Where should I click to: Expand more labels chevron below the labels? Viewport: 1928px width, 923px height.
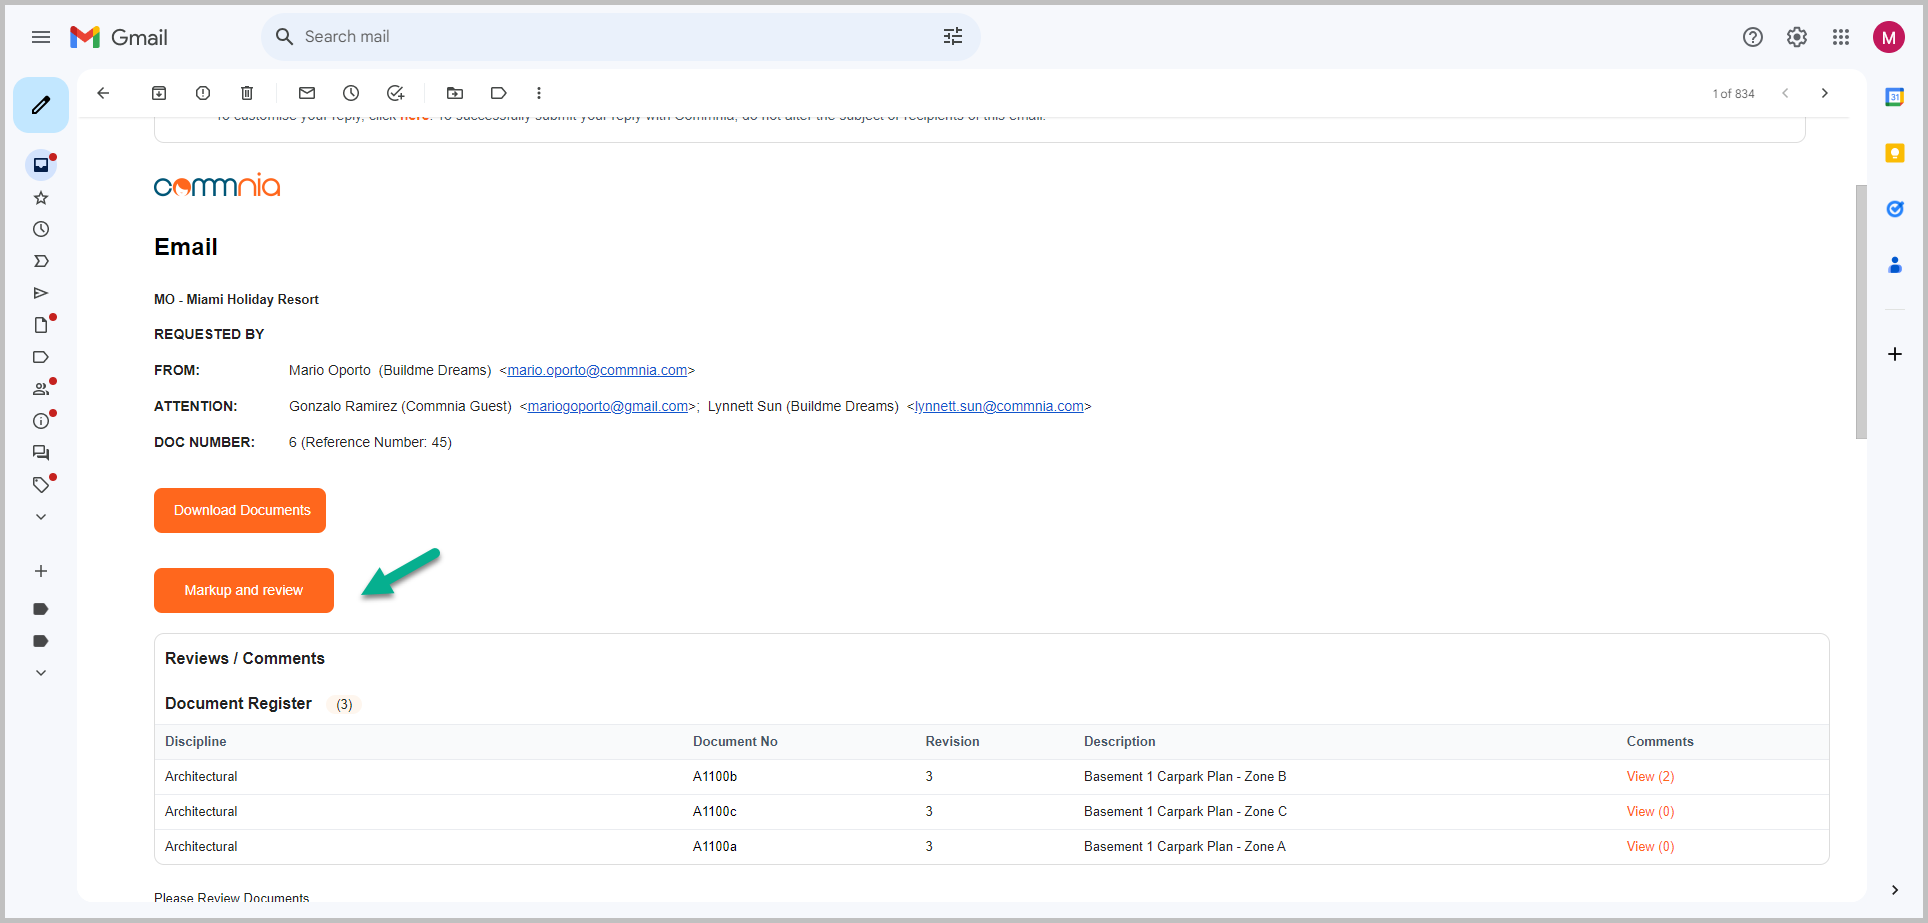coord(41,673)
